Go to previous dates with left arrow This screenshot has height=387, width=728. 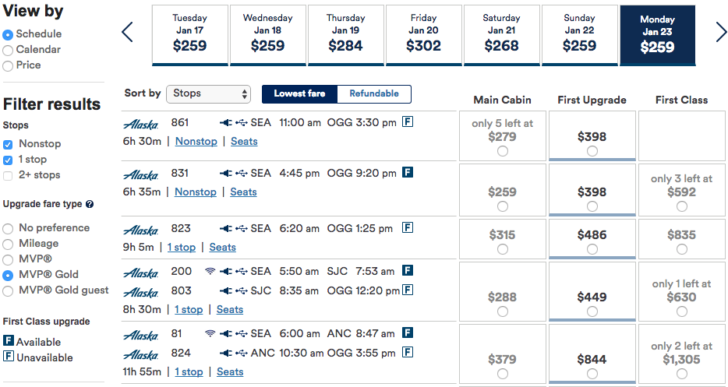click(127, 32)
